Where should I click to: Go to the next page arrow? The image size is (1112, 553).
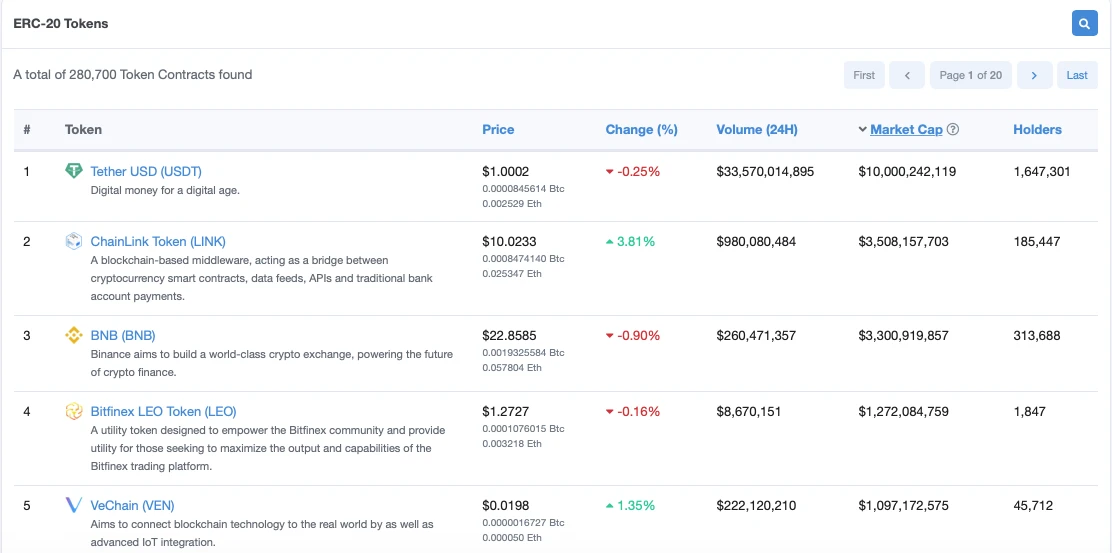coord(1034,75)
